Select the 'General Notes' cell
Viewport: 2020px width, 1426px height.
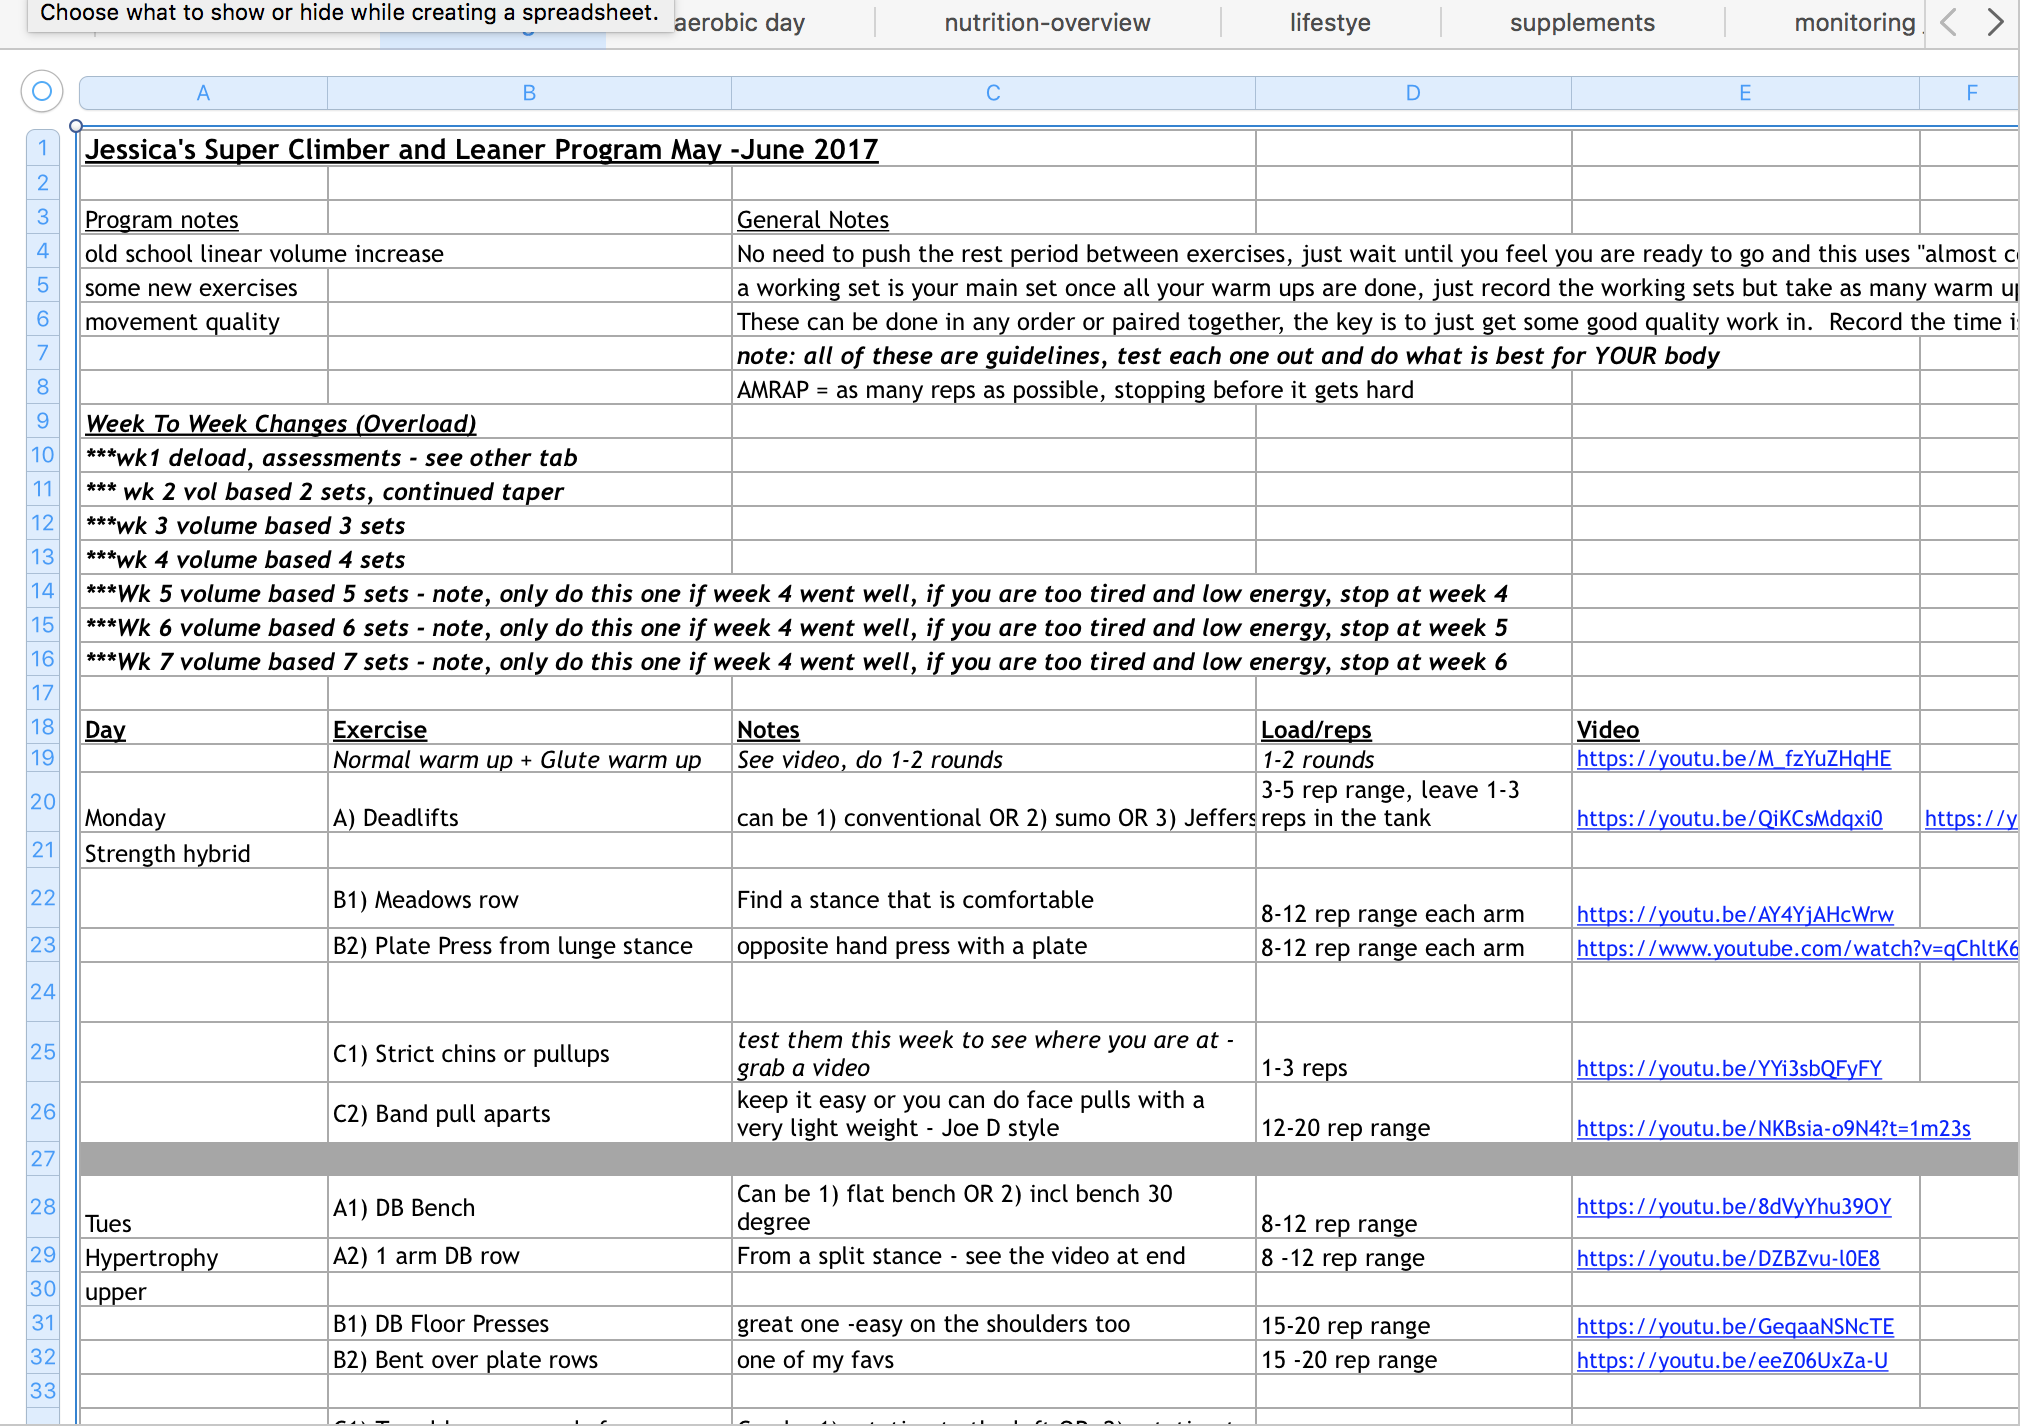pos(993,219)
